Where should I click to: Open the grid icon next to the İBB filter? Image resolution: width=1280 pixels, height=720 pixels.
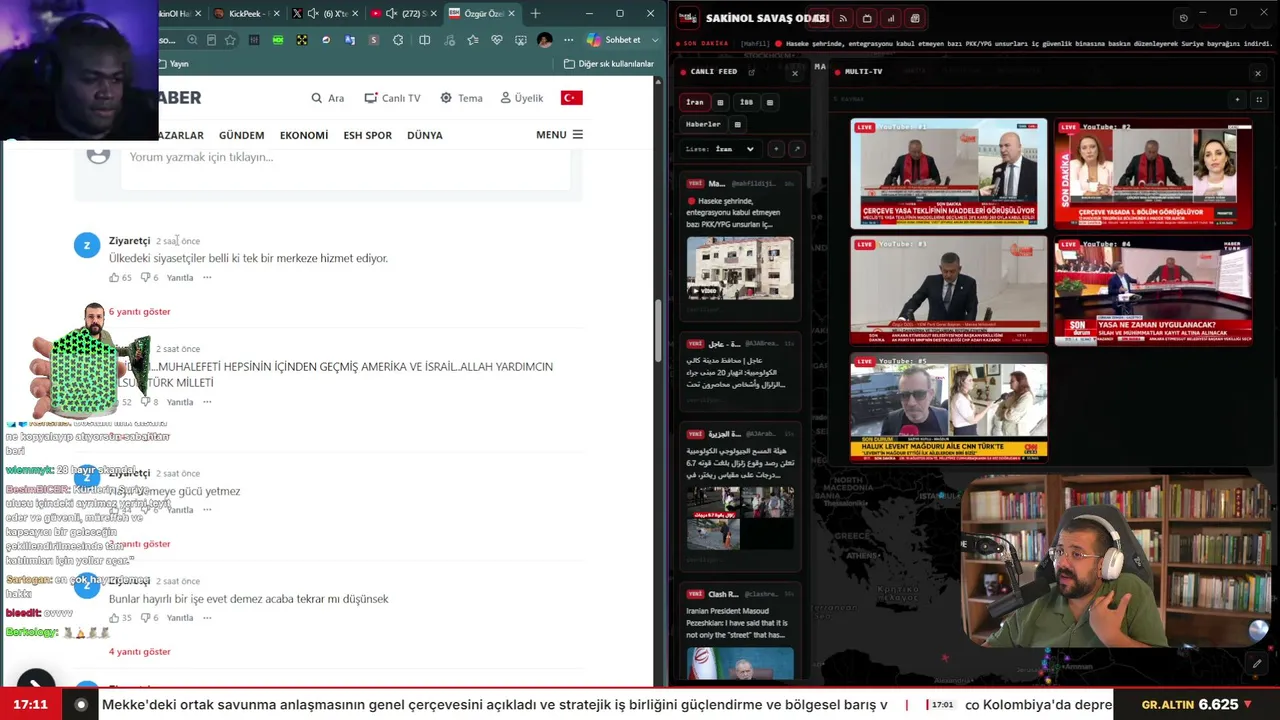coord(769,102)
